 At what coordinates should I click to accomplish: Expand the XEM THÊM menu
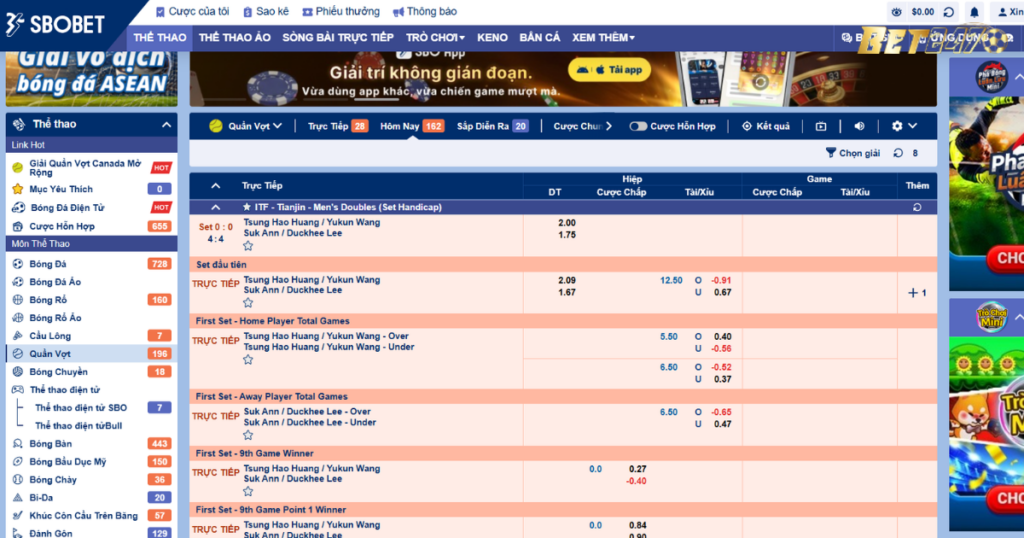point(603,37)
